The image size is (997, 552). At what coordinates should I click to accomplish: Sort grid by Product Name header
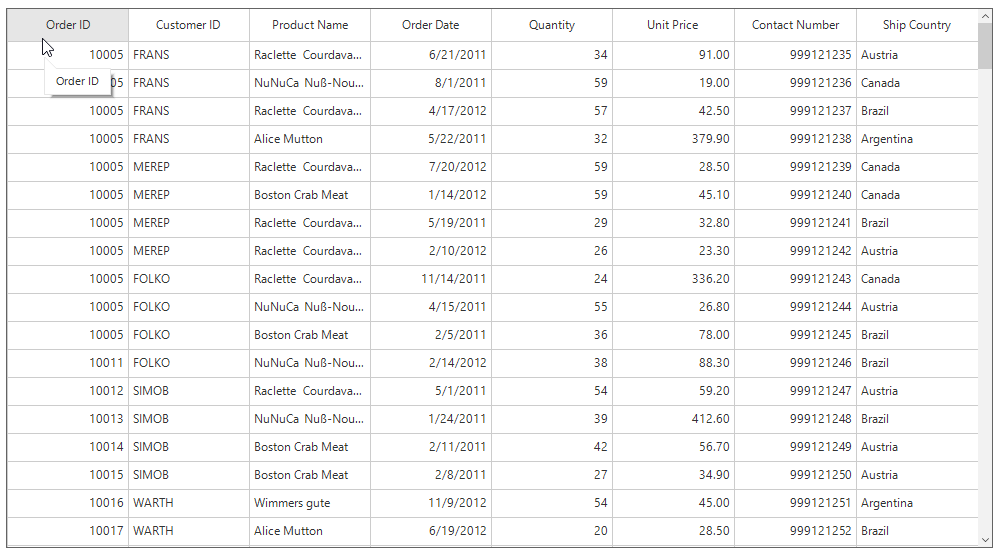pyautogui.click(x=310, y=25)
